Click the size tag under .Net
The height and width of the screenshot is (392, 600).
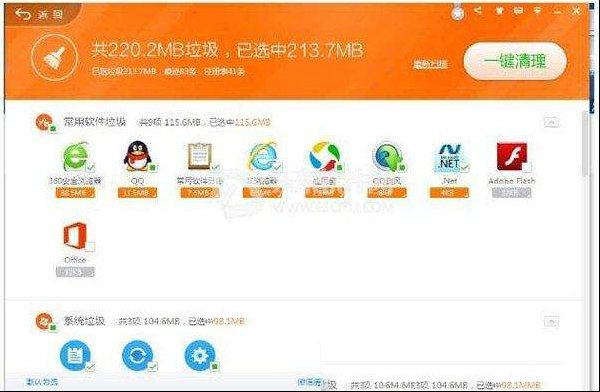(449, 193)
